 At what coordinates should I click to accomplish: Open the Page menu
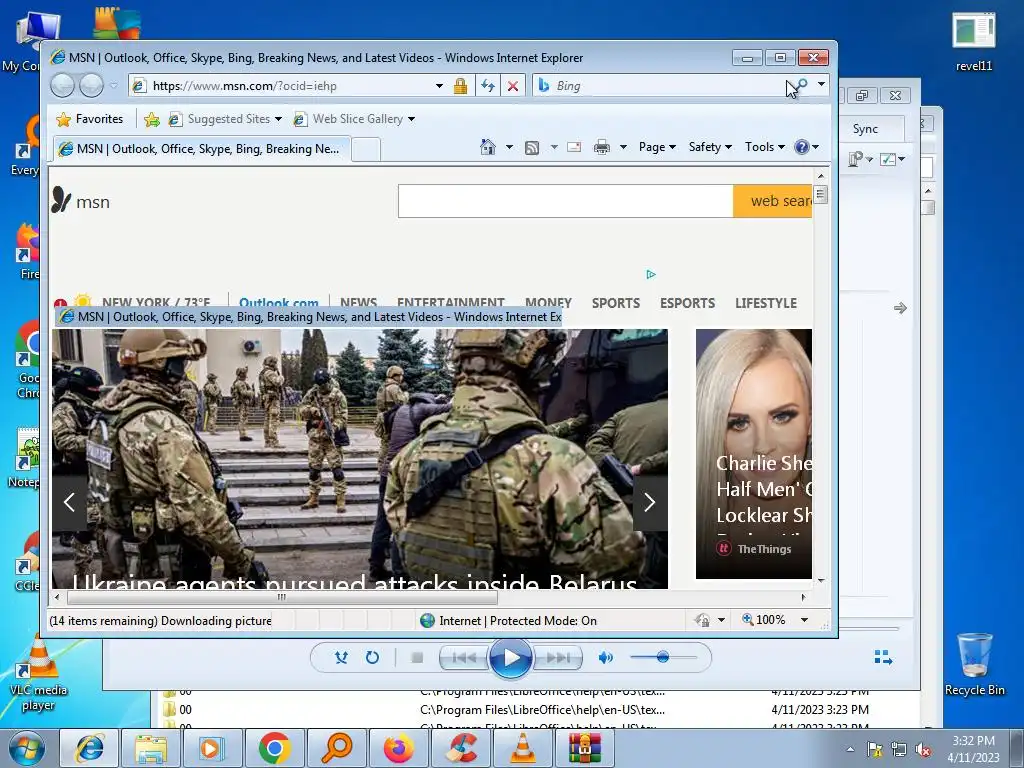pyautogui.click(x=657, y=147)
